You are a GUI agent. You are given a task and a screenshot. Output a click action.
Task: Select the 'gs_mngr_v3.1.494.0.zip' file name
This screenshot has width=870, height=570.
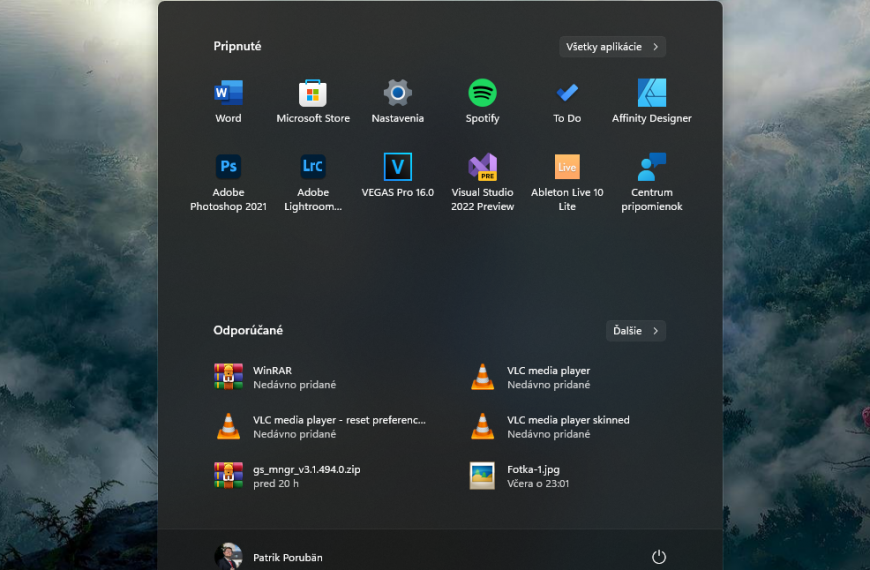click(307, 469)
